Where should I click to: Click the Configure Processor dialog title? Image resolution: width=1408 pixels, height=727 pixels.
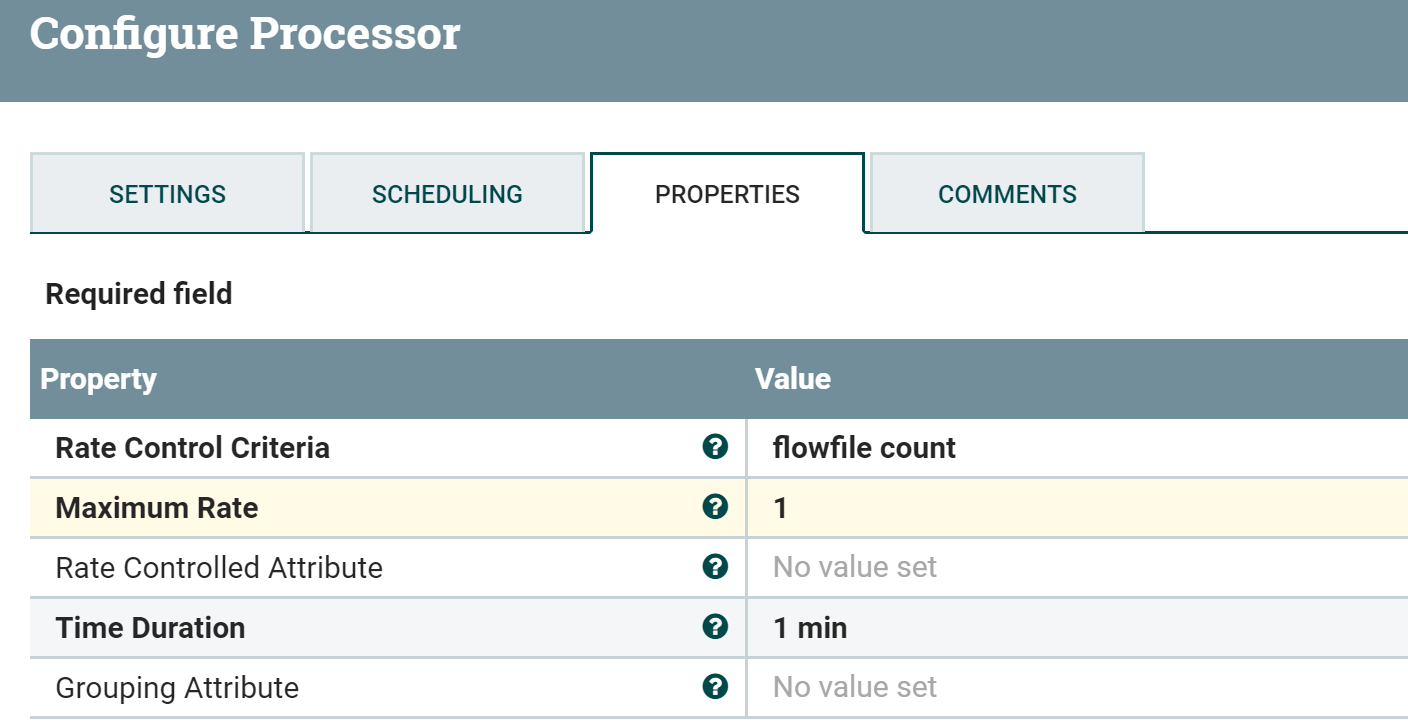pos(244,34)
